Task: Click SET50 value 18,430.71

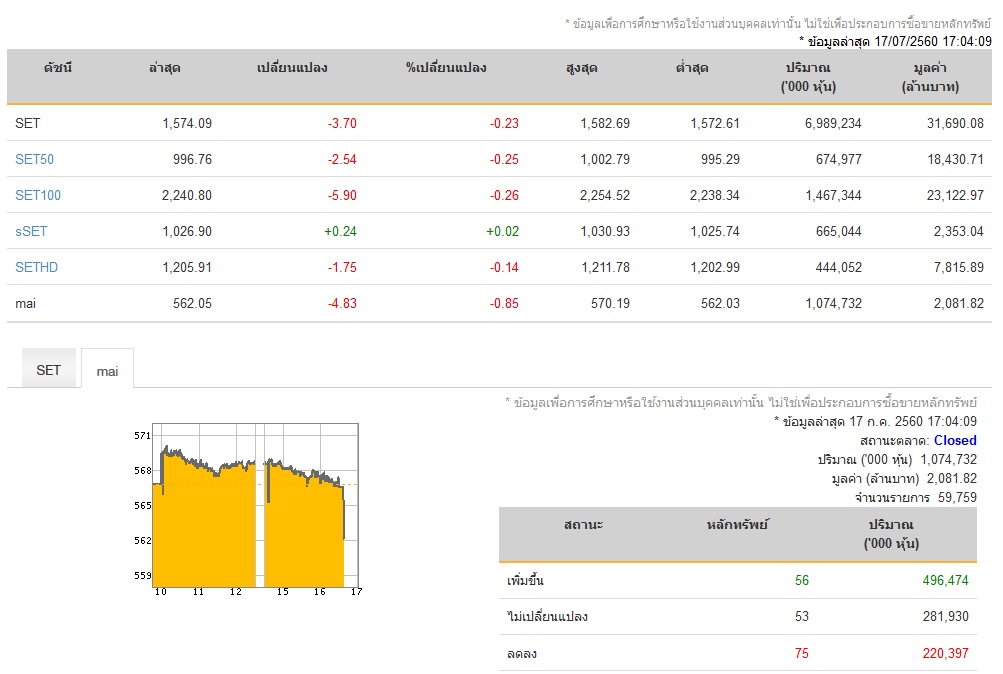Action: click(x=955, y=159)
